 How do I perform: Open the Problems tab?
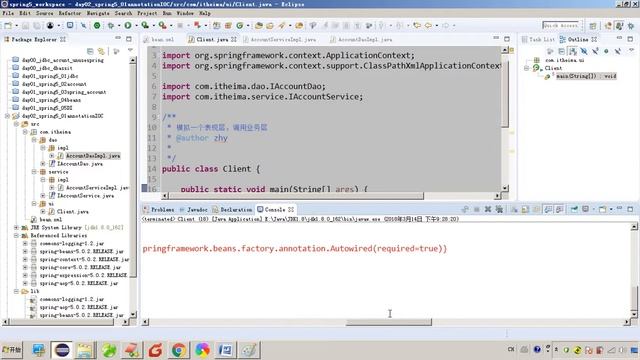tap(159, 209)
